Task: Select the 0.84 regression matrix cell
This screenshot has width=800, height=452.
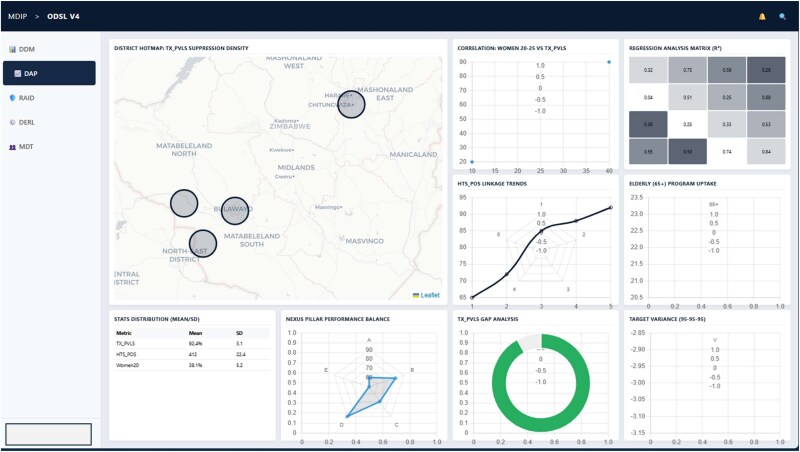Action: click(x=766, y=152)
